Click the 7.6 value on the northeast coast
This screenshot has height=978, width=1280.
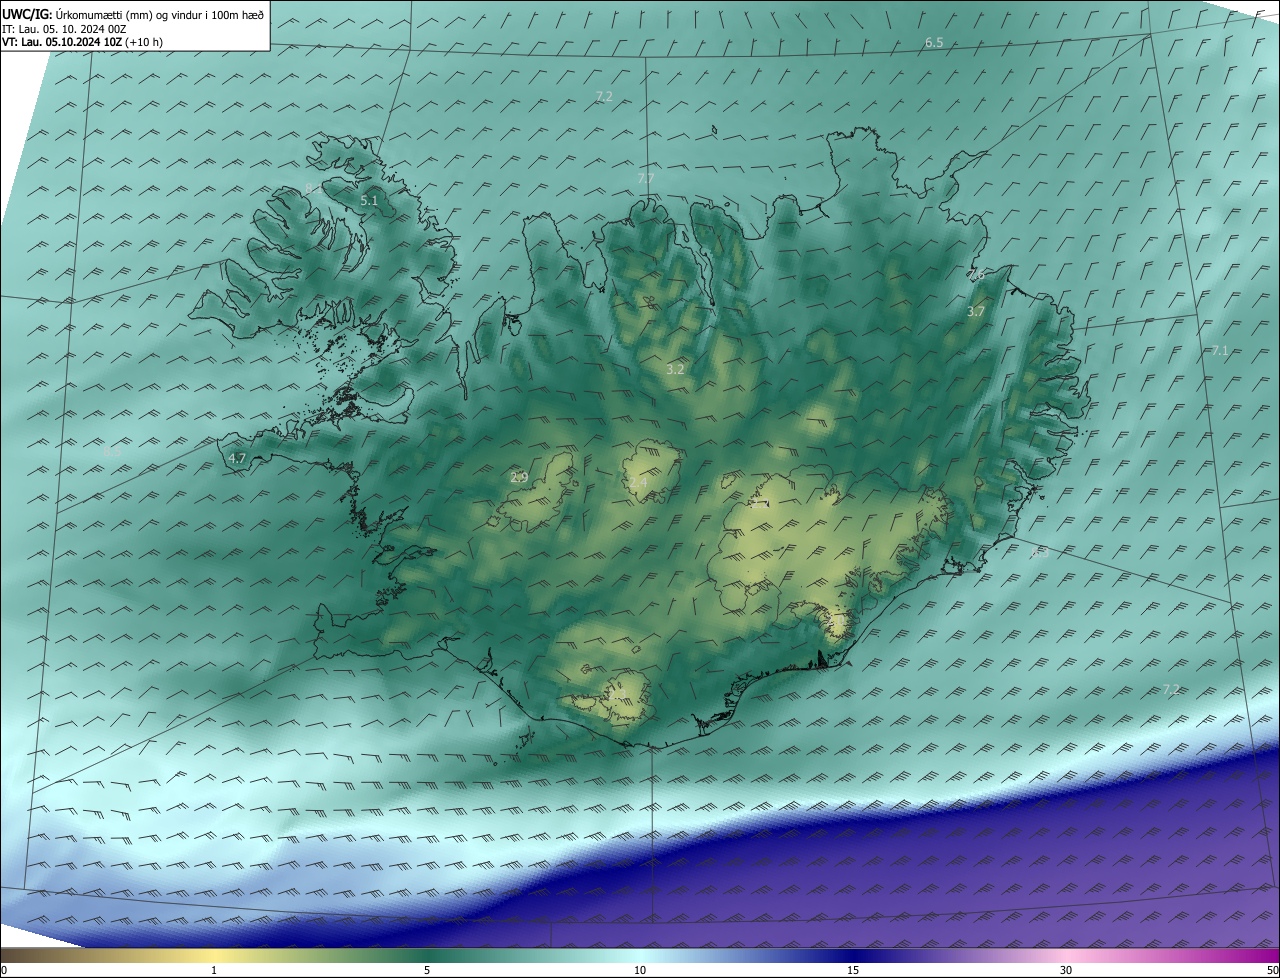[976, 274]
